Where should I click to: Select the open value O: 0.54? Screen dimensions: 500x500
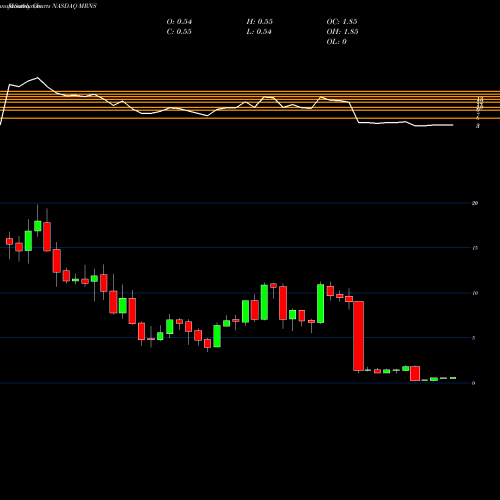[179, 22]
